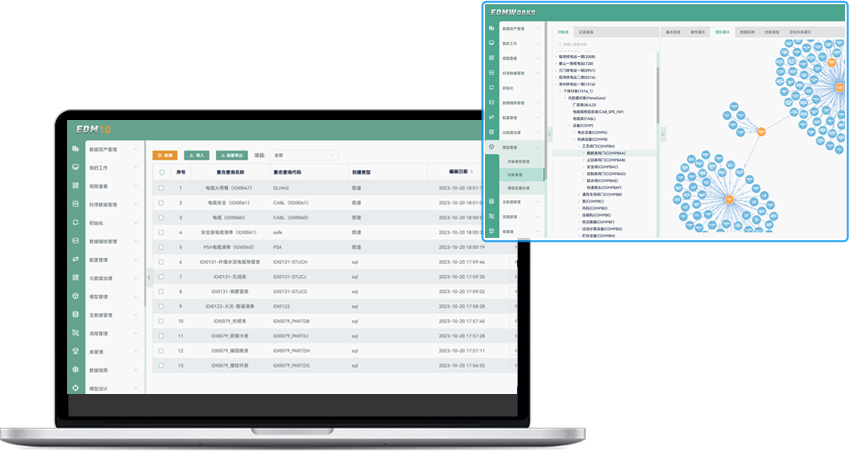Screen dimensions: 849x451
Task: Click the icon beside 模型管理 in EDMWorks sidebar
Action: click(x=491, y=147)
